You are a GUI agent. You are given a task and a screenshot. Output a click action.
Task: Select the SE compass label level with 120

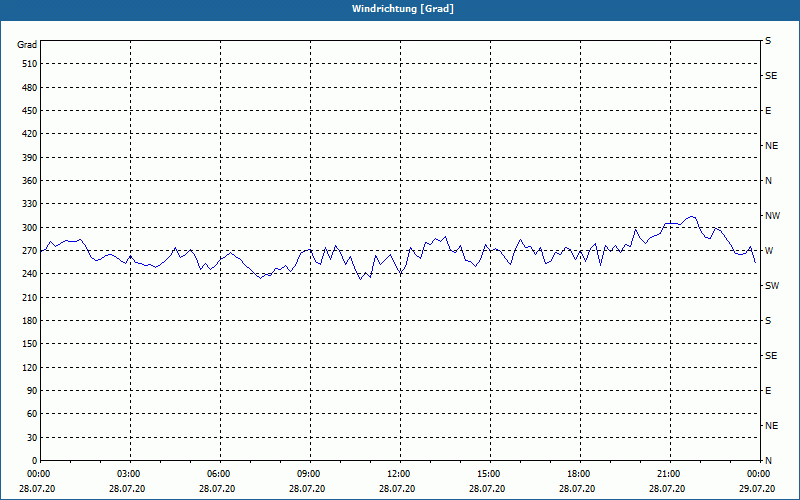[771, 356]
